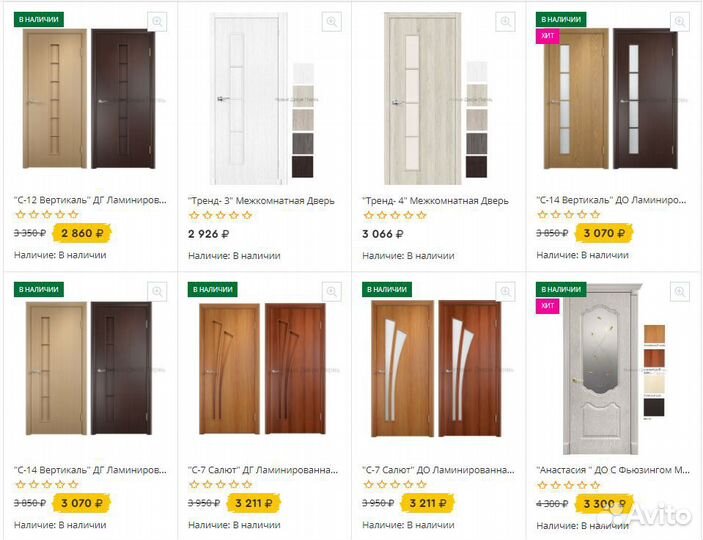
Task: Enlarge the "Тренд-4" door photo with the magnifier
Action: click(x=505, y=21)
